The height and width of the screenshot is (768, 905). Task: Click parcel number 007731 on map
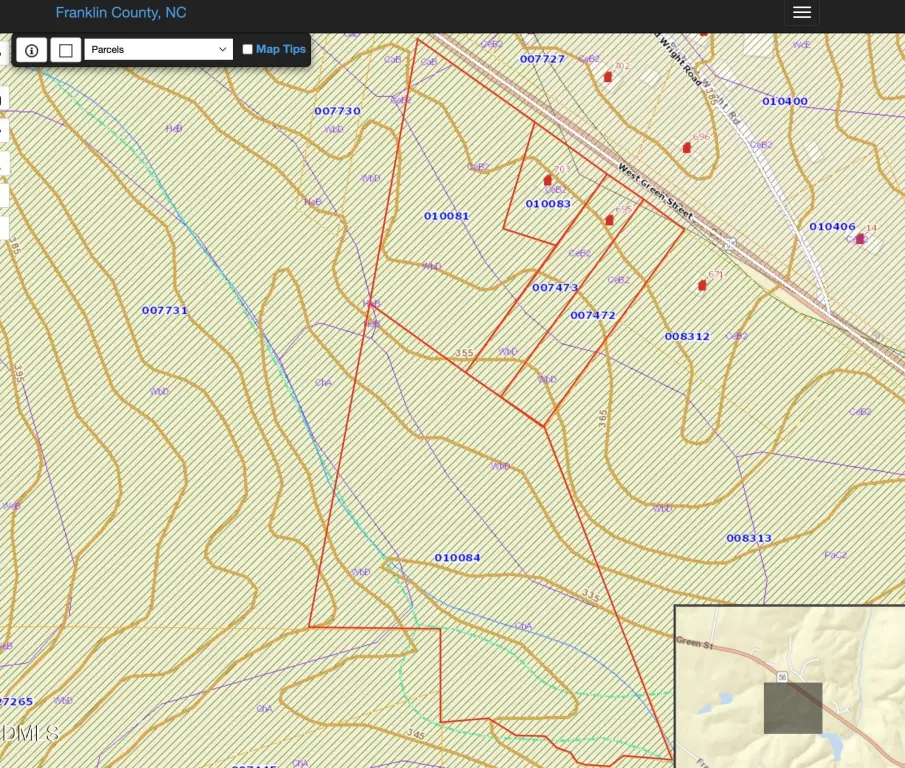(165, 311)
